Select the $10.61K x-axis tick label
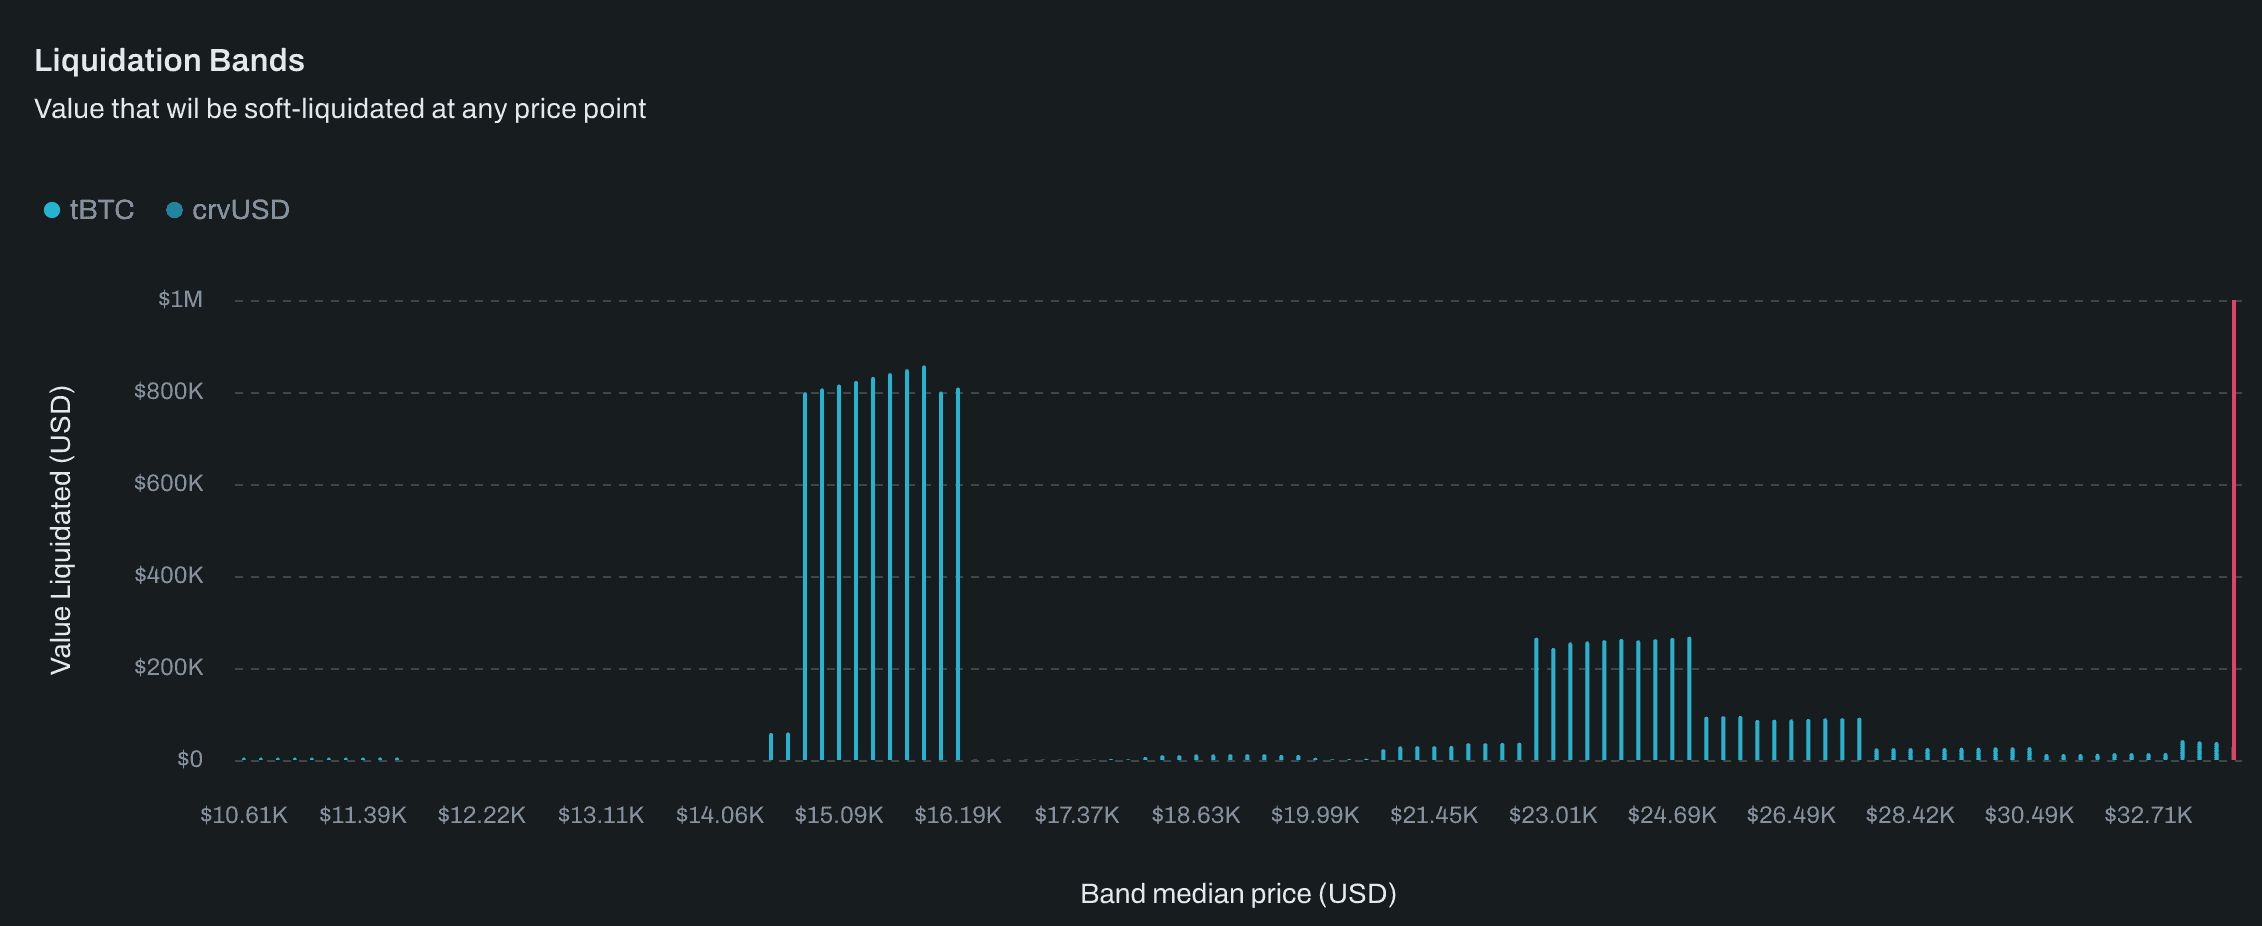Screen dimensions: 2262x926 tap(243, 815)
